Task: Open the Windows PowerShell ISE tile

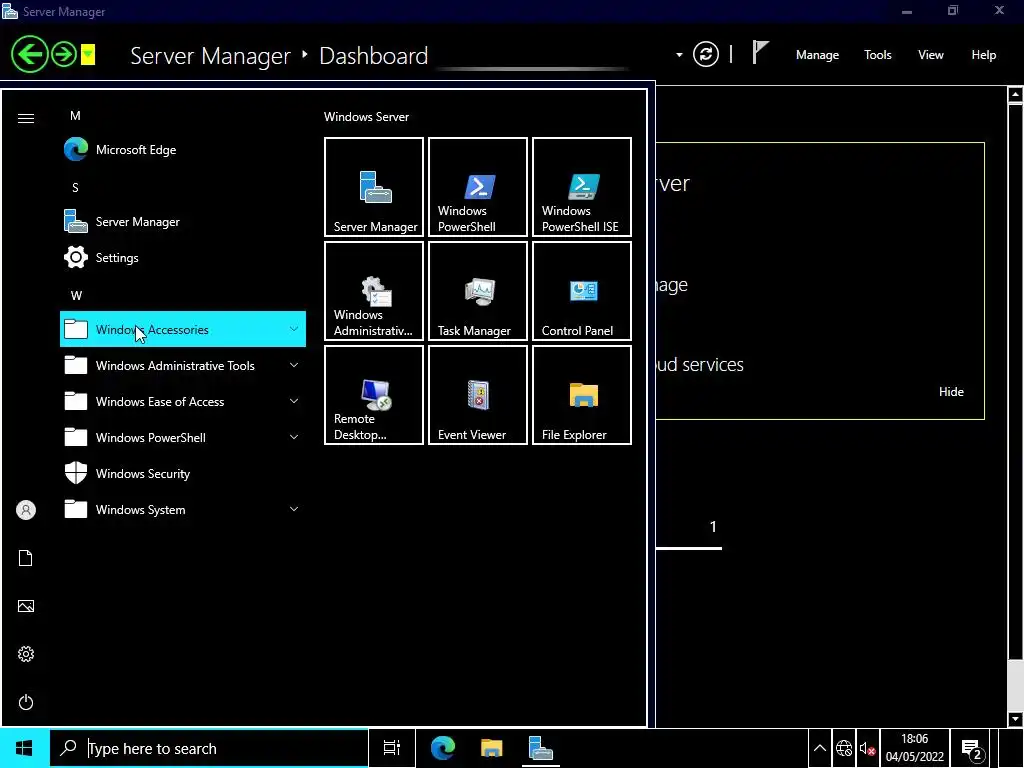Action: [x=582, y=187]
